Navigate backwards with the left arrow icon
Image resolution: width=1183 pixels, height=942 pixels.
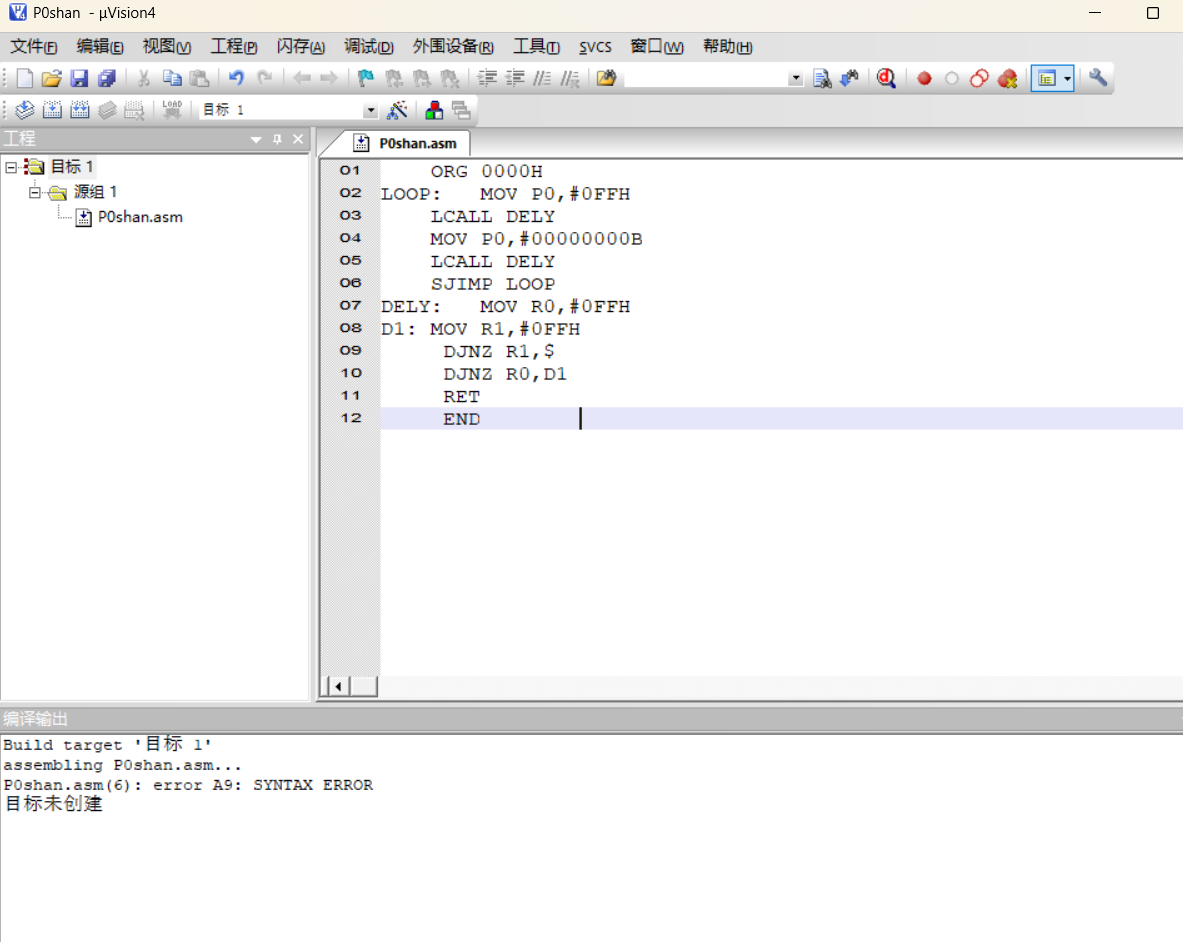coord(302,78)
